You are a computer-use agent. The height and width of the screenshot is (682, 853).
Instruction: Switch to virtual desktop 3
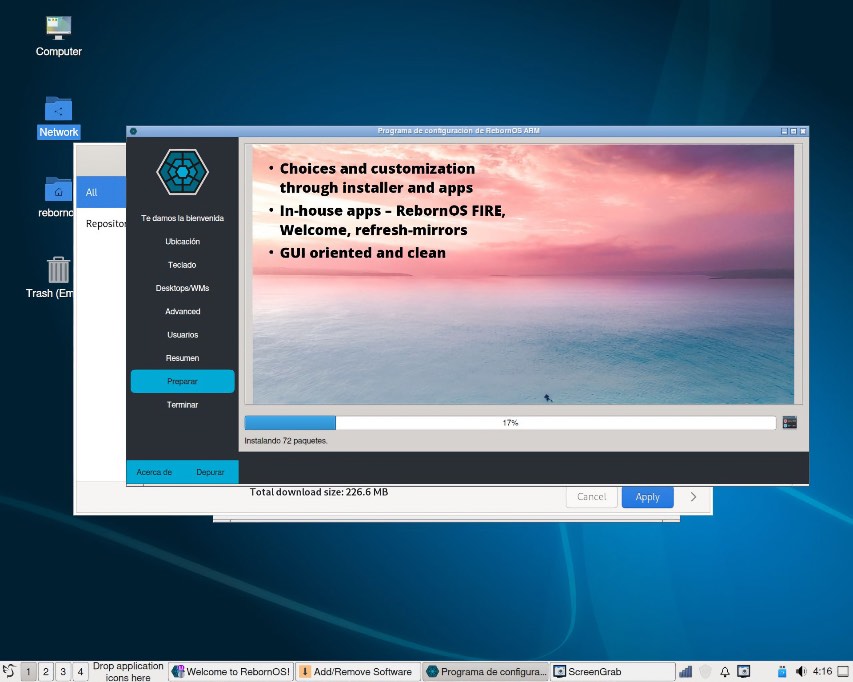click(63, 672)
